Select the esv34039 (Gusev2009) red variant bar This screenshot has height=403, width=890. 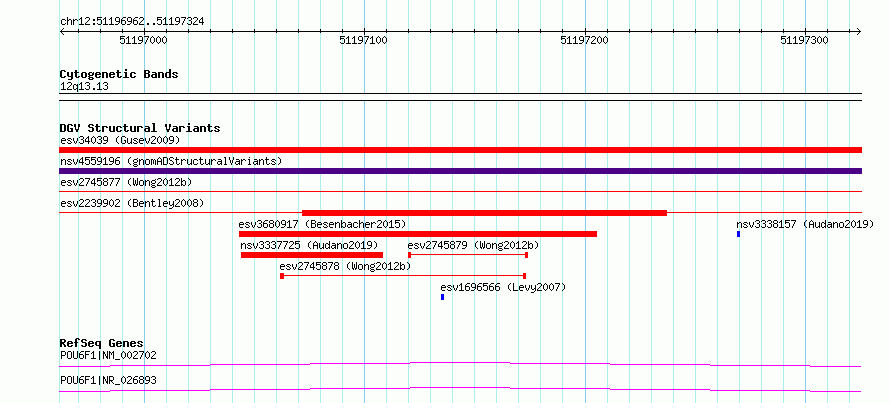(x=460, y=150)
